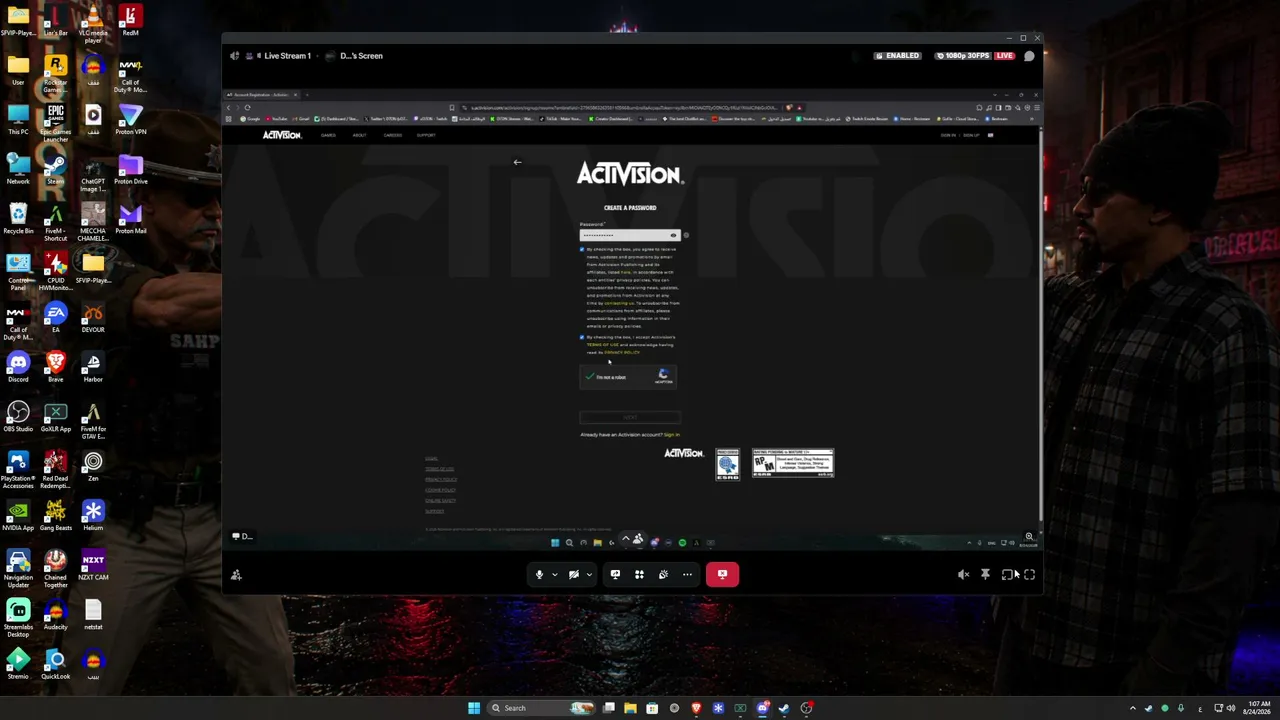Launch Epic Games Launcher
Viewport: 1280px width, 720px height.
pyautogui.click(x=56, y=123)
